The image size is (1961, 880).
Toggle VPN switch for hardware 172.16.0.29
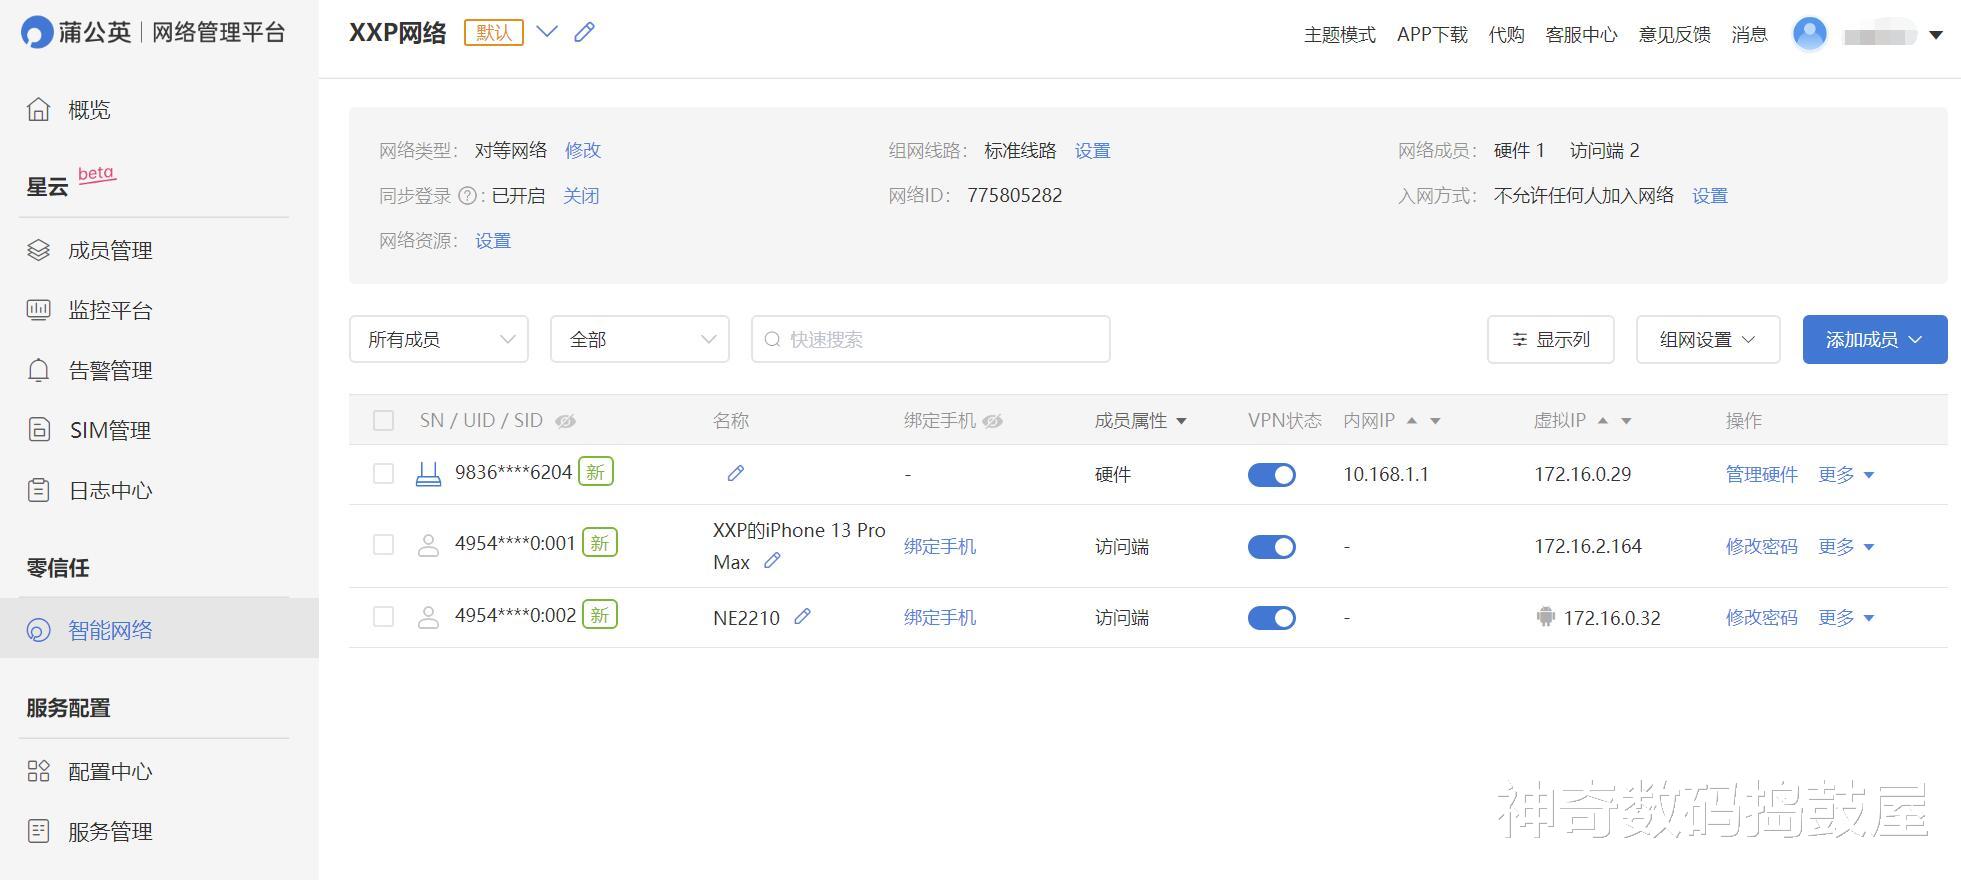[x=1272, y=475]
